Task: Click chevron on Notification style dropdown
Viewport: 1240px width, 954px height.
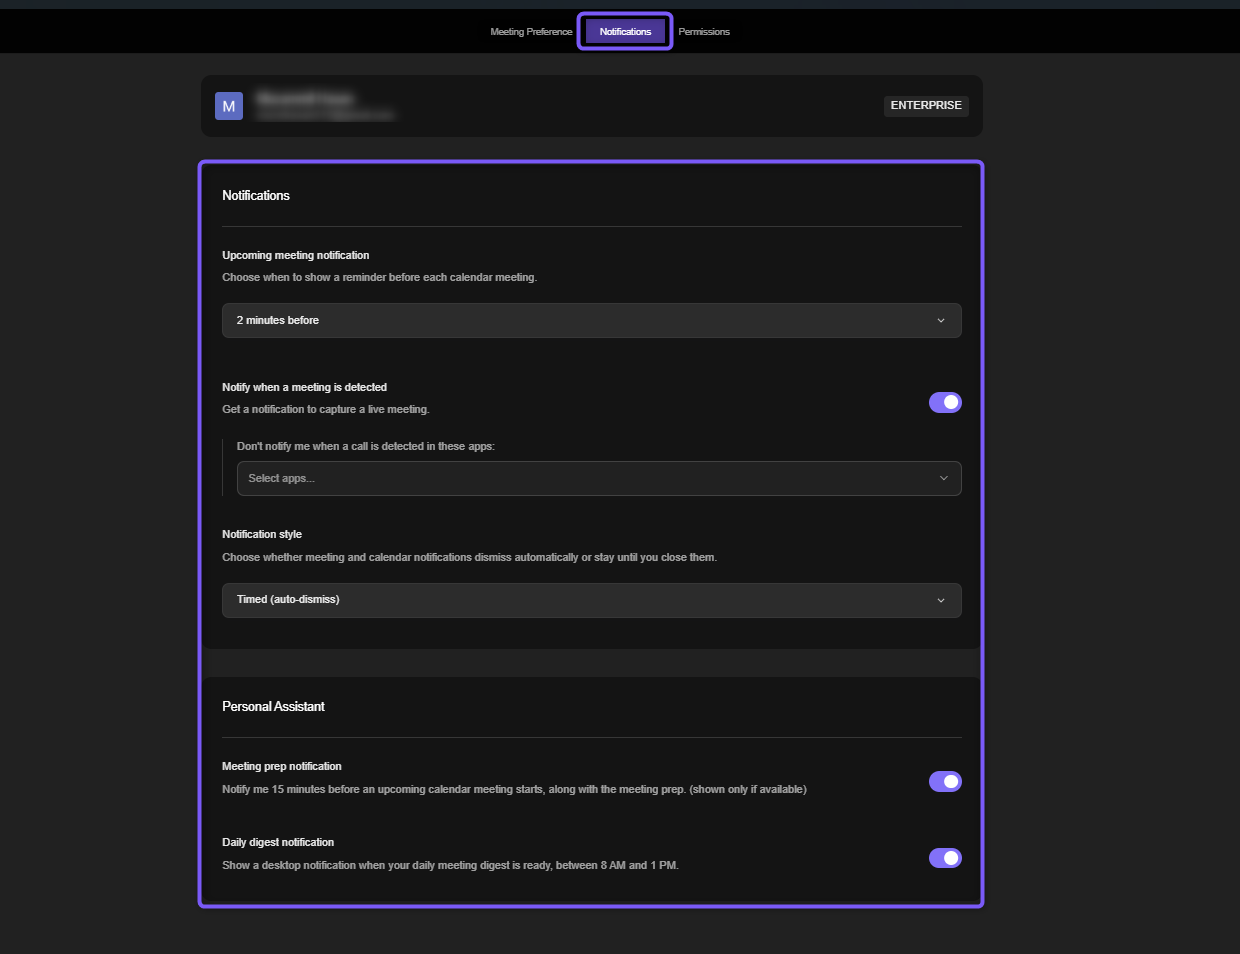Action: tap(941, 600)
